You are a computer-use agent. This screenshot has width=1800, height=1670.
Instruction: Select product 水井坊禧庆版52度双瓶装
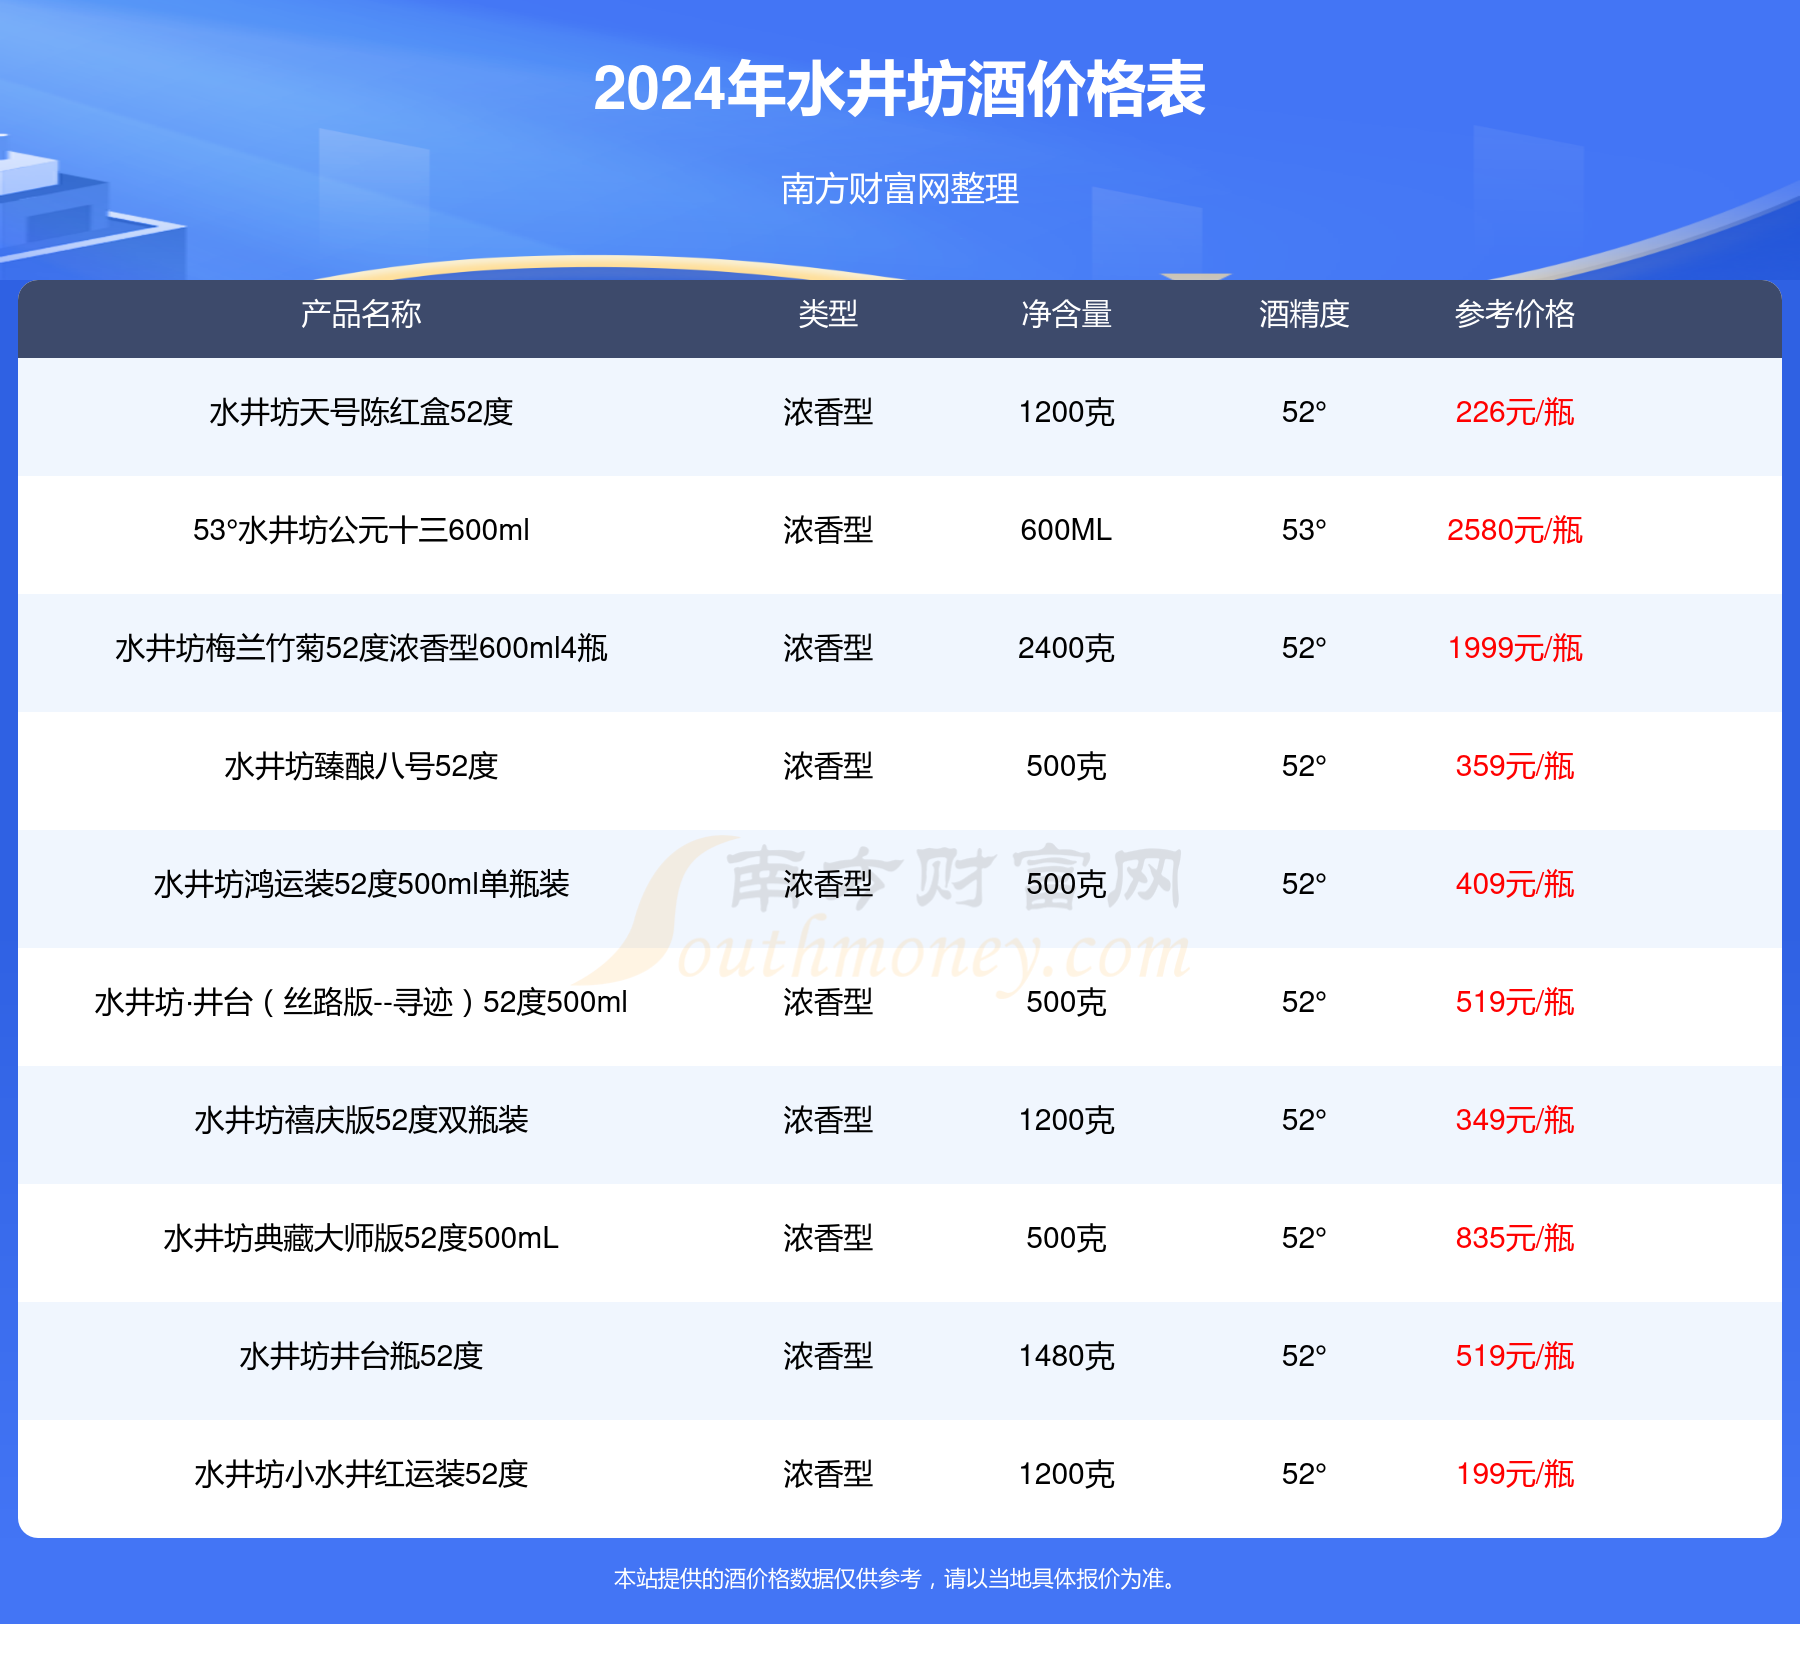click(361, 1120)
